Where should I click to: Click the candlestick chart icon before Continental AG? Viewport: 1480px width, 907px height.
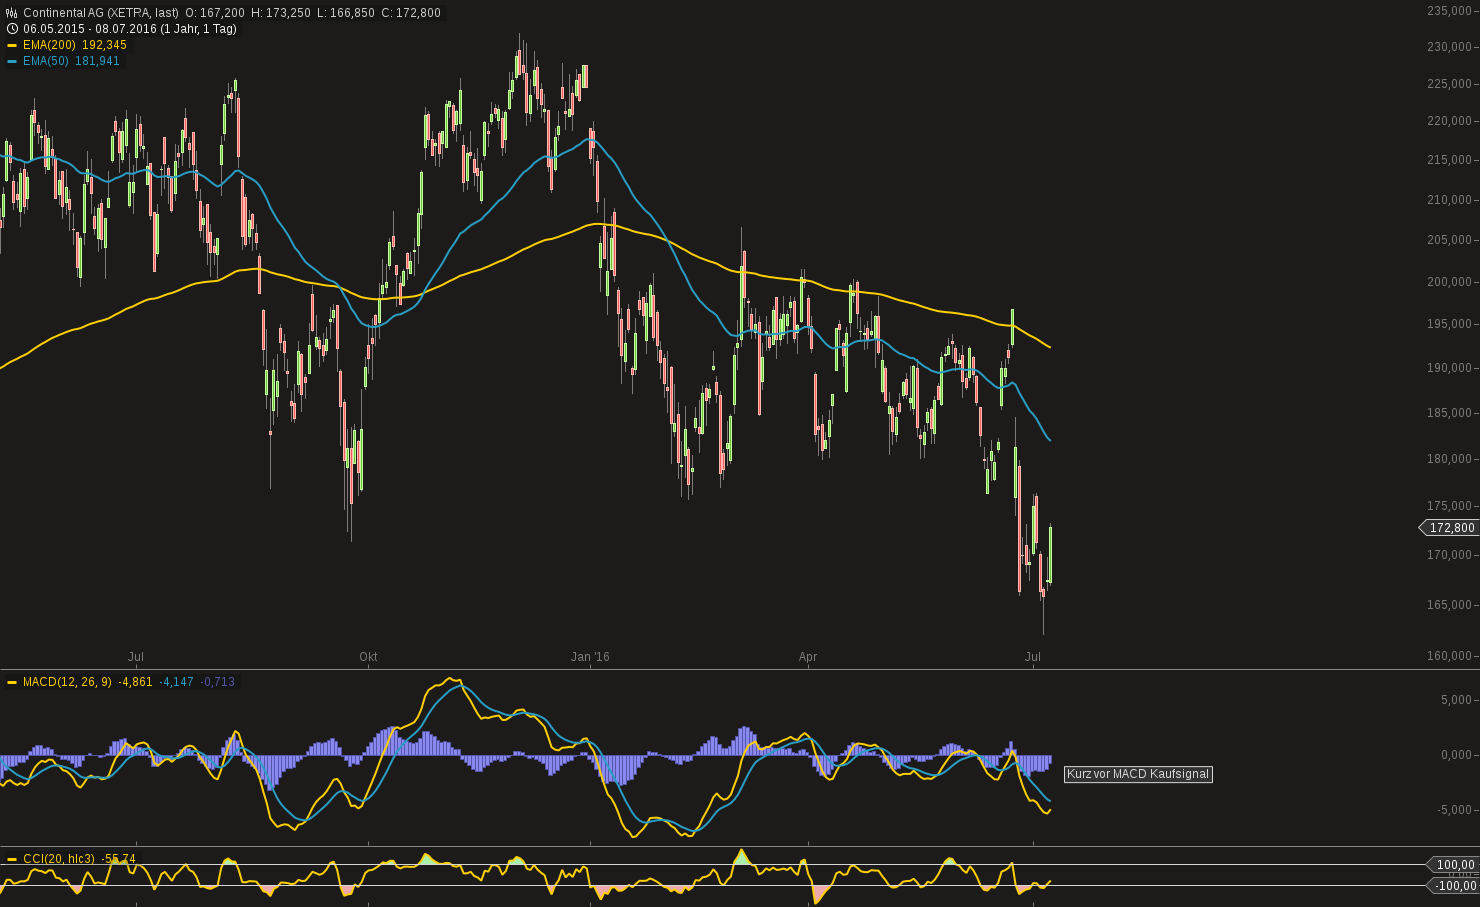[x=9, y=13]
